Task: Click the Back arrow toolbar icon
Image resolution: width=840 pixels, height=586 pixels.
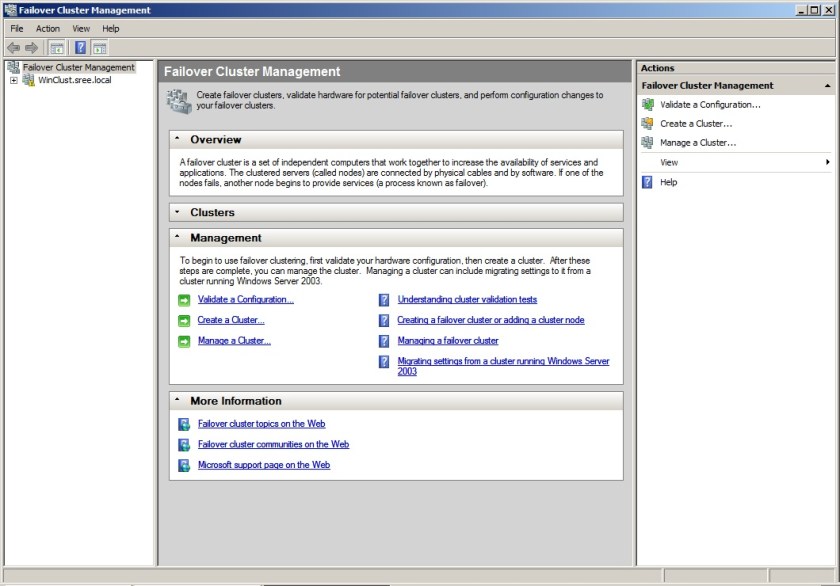Action: click(x=13, y=47)
